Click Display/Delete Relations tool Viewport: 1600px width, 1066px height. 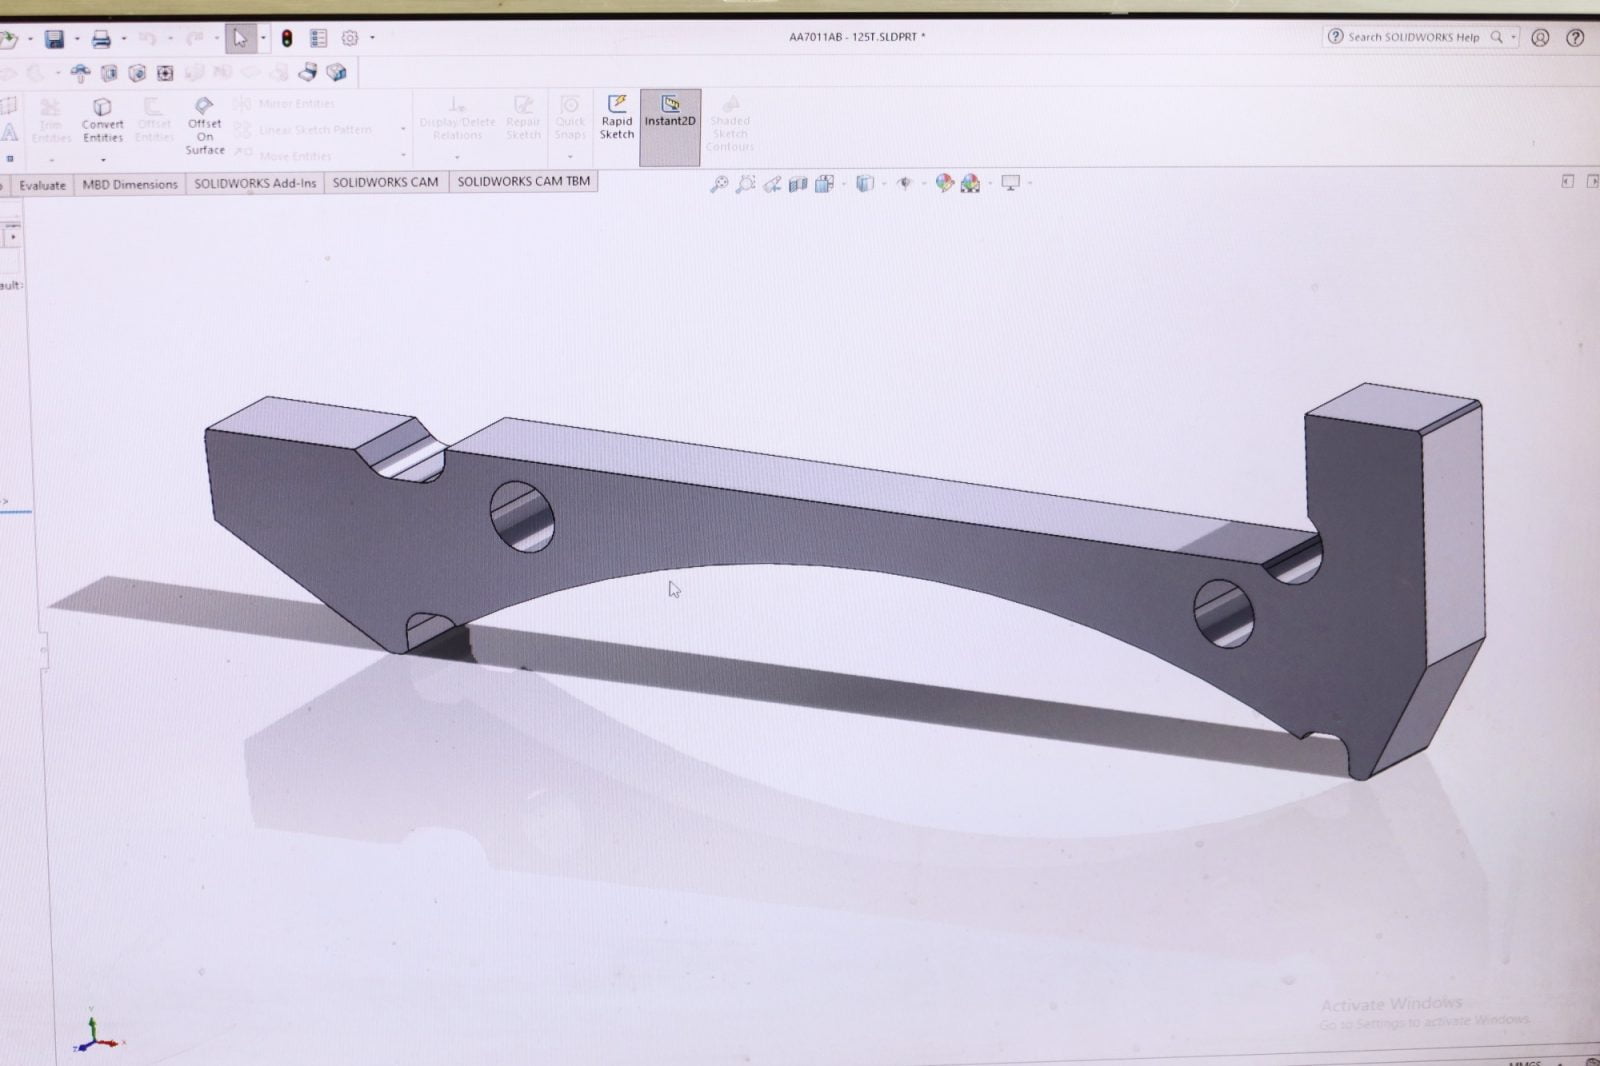click(x=457, y=118)
